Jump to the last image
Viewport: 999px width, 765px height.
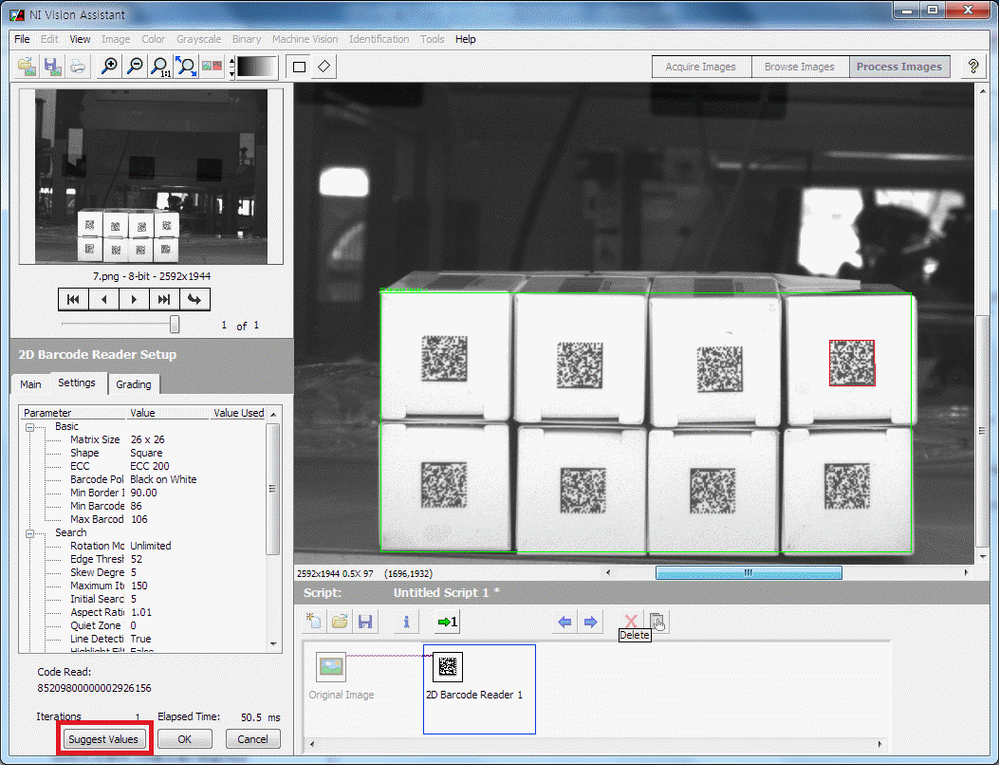click(x=164, y=299)
